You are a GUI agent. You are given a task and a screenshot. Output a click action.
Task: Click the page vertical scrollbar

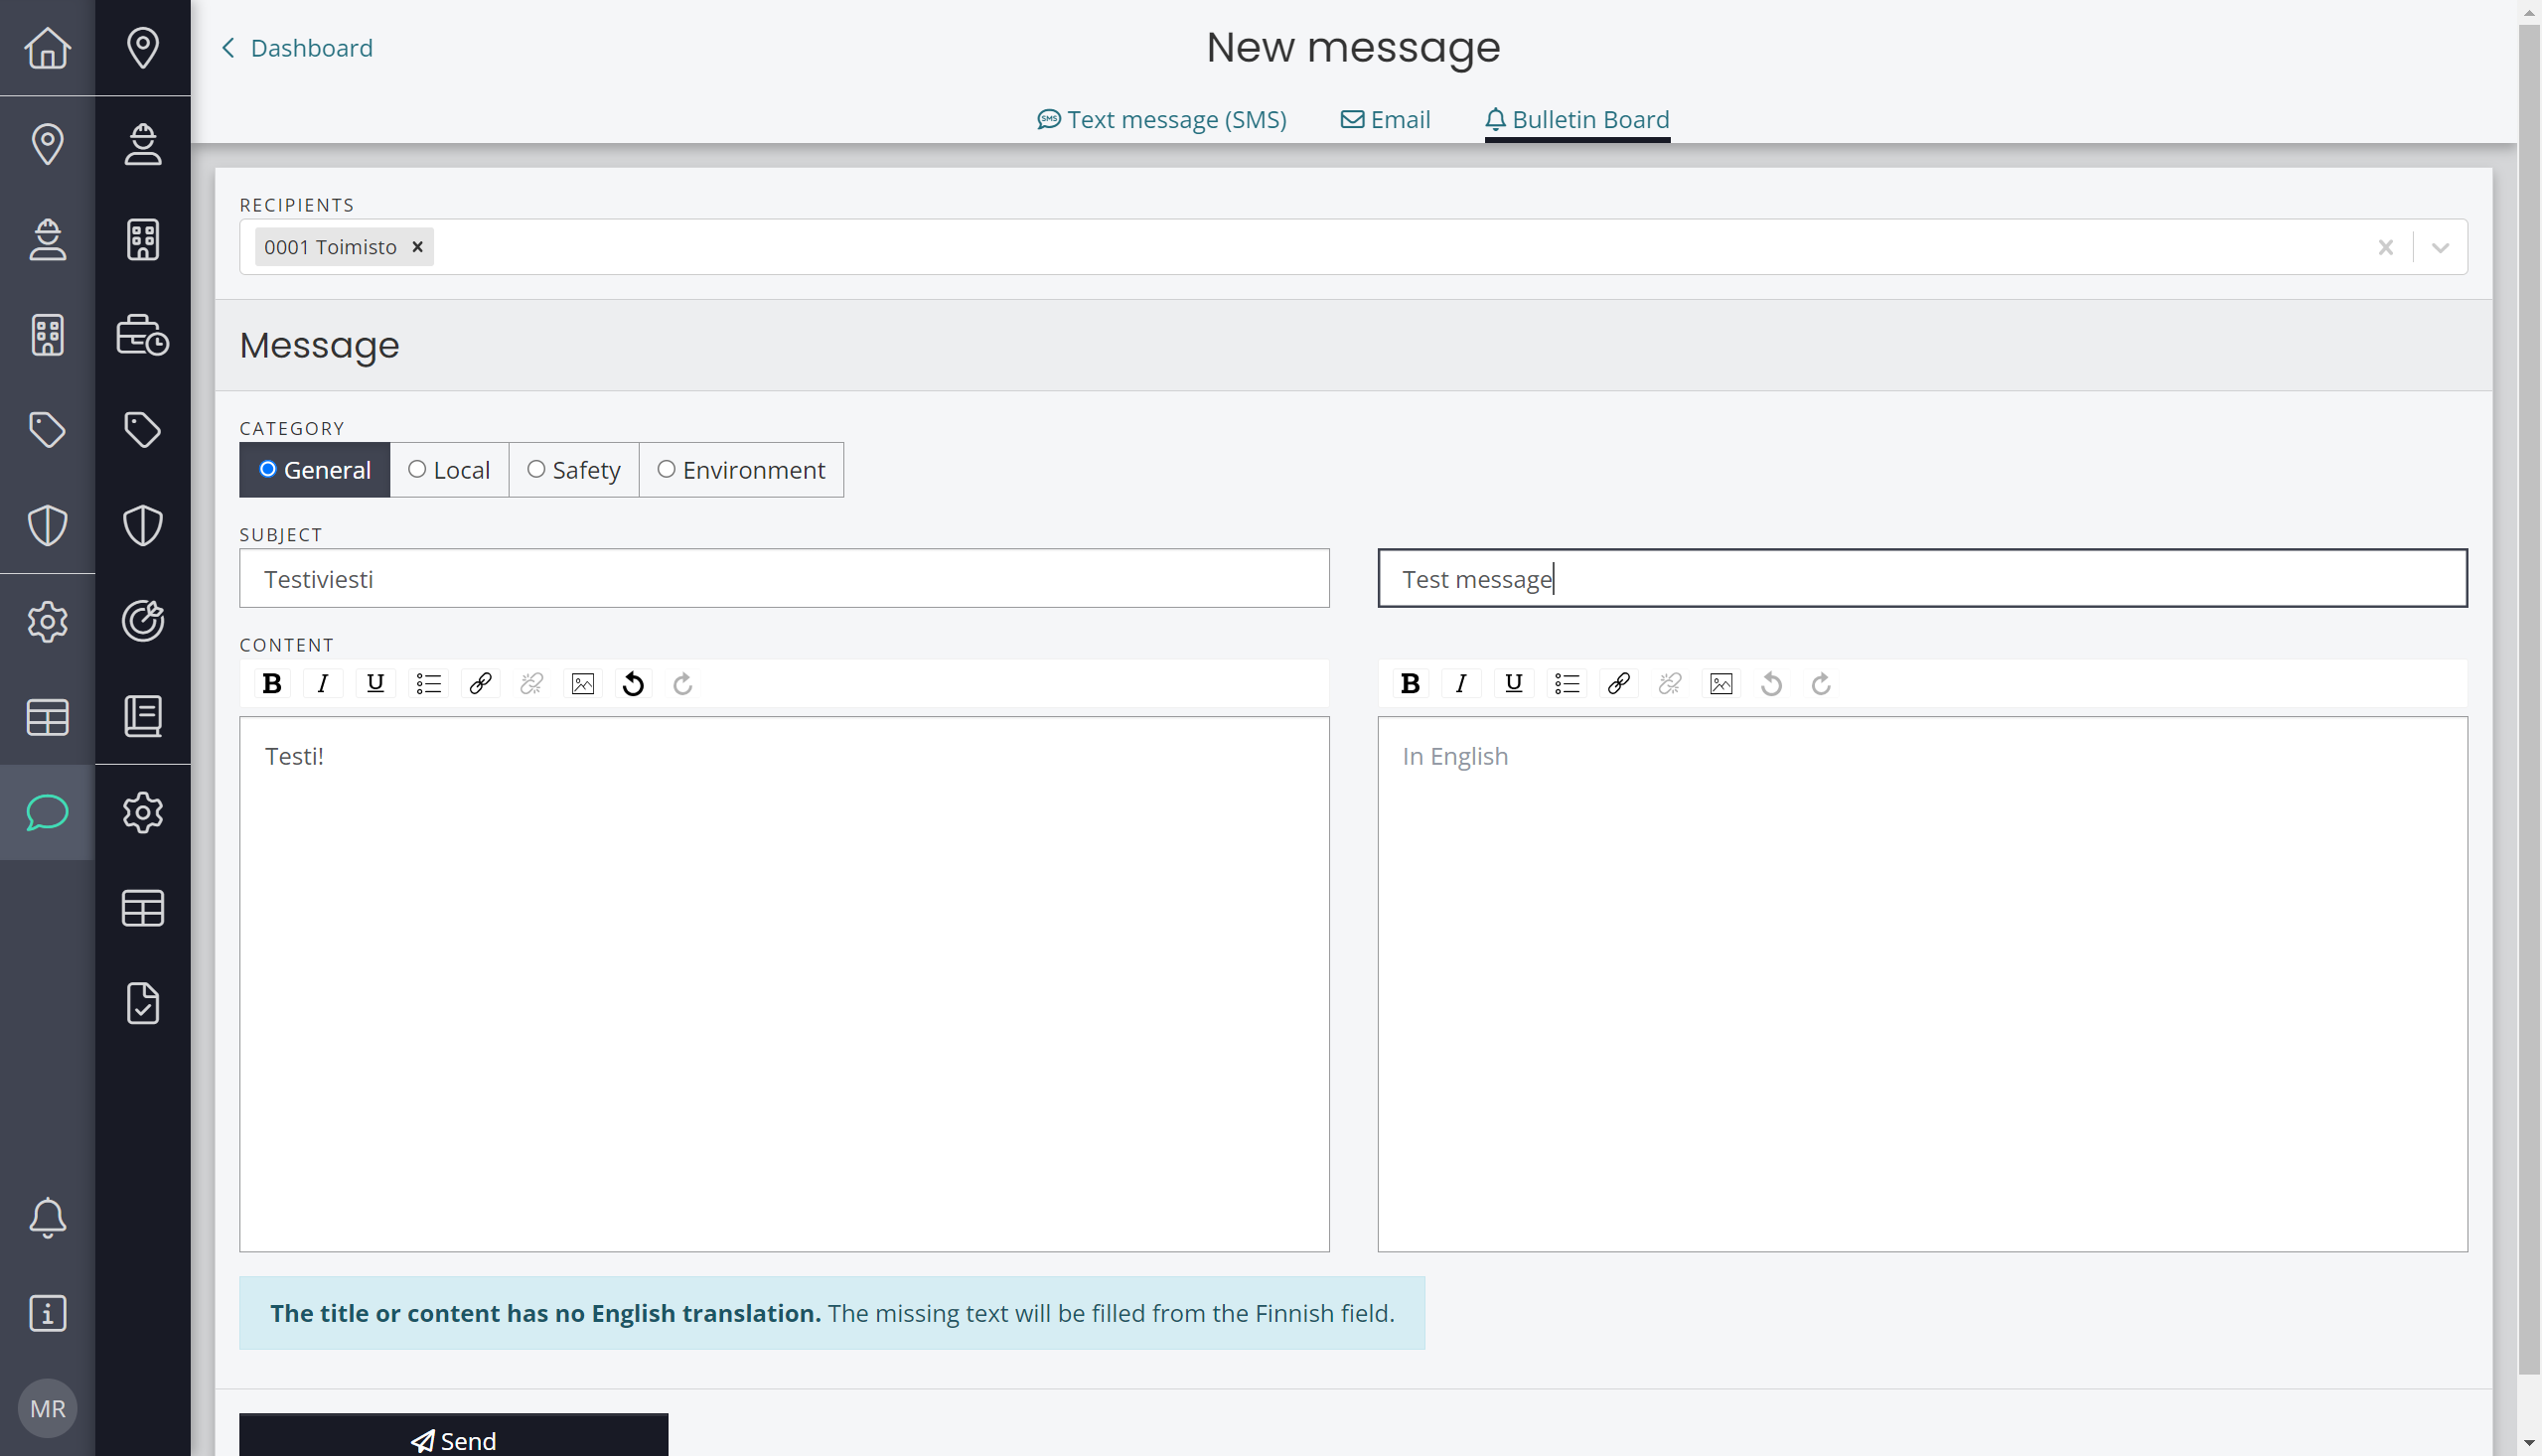pyautogui.click(x=2529, y=700)
